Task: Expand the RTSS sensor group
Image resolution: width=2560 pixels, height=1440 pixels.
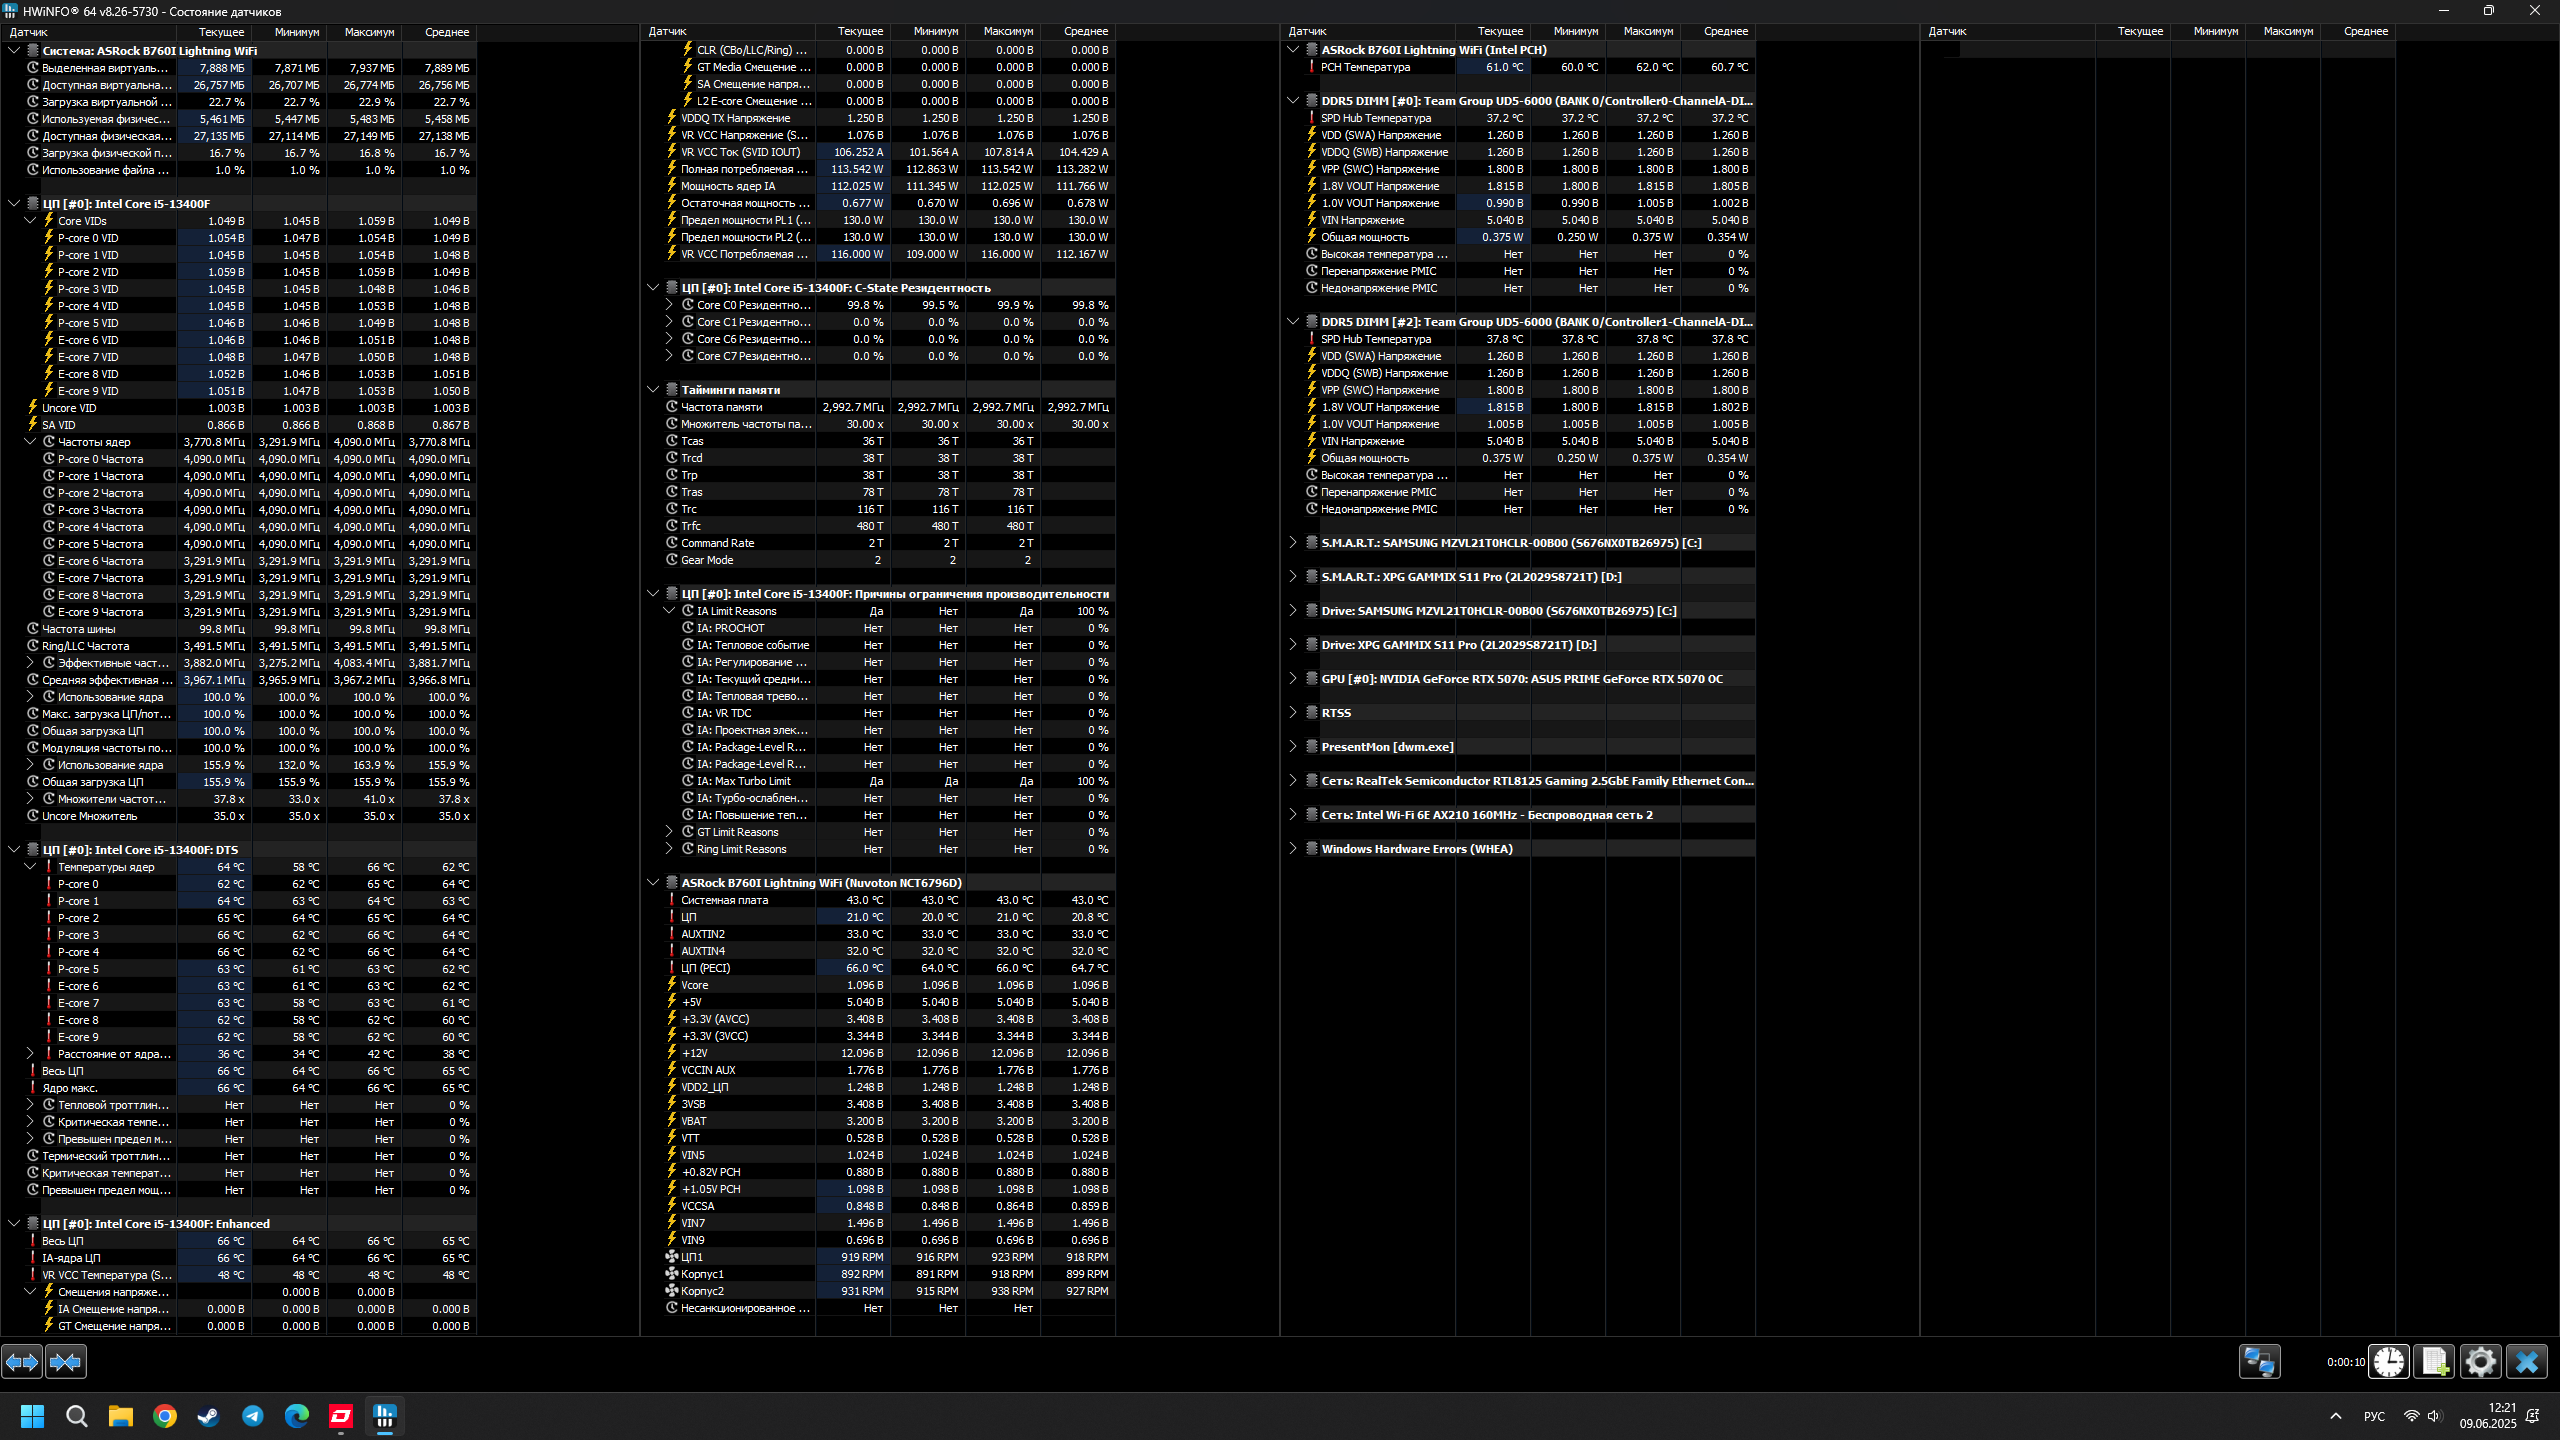Action: (1292, 713)
